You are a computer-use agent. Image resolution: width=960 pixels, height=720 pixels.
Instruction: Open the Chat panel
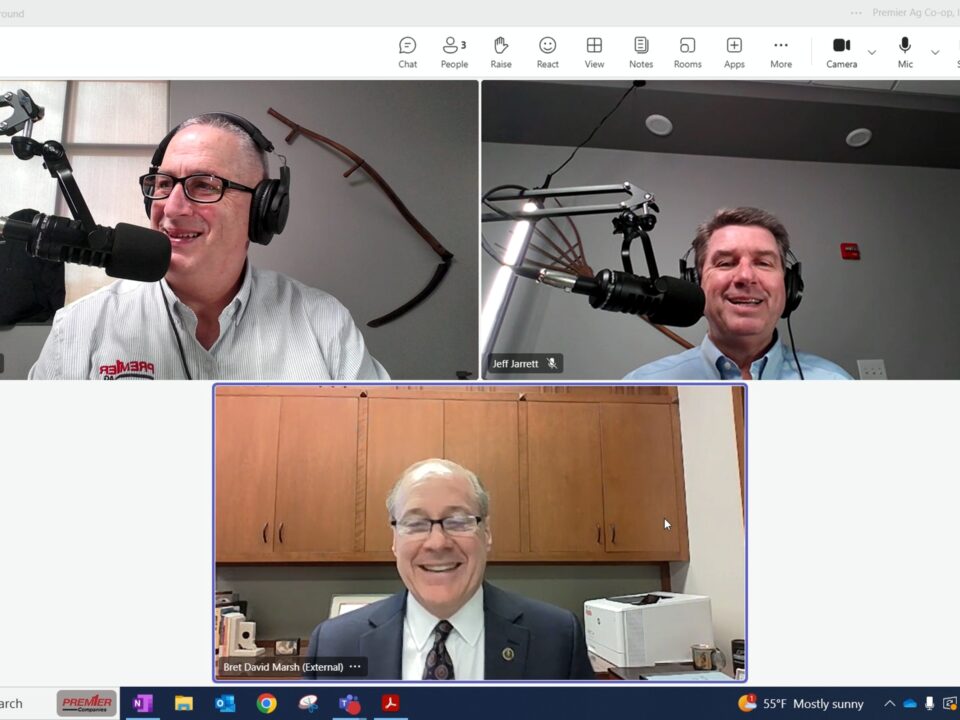(407, 52)
